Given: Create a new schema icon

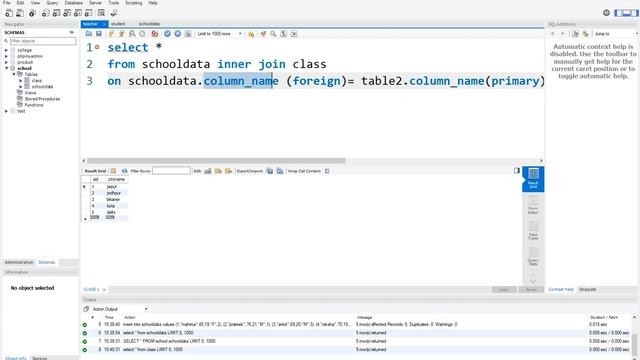Looking at the screenshot, I should coord(45,13).
